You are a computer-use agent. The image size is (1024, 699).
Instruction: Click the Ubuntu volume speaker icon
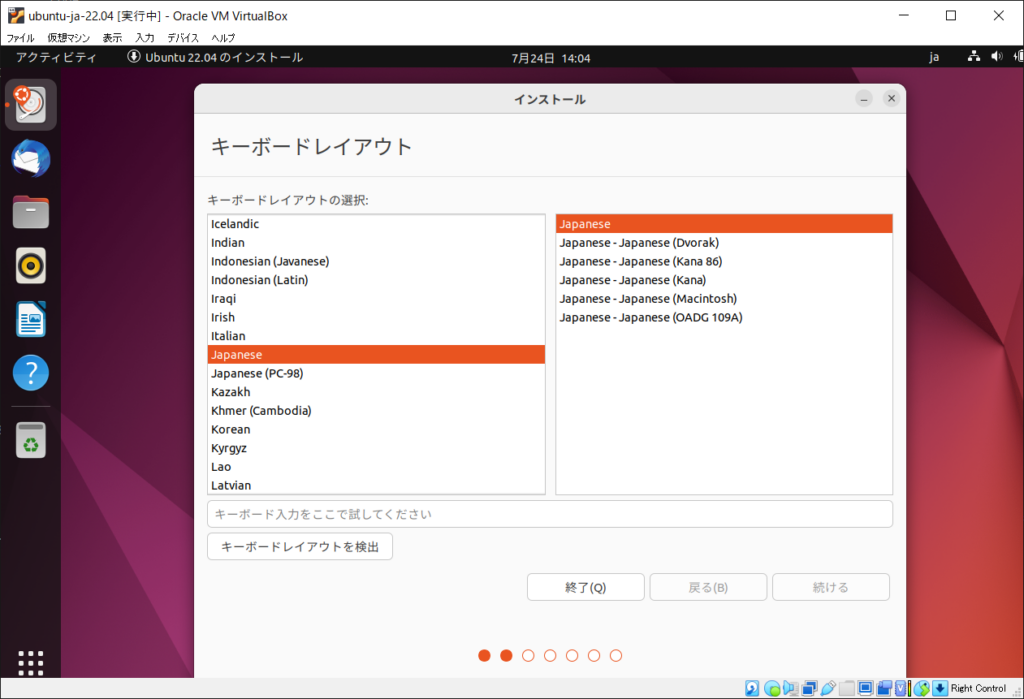point(997,57)
